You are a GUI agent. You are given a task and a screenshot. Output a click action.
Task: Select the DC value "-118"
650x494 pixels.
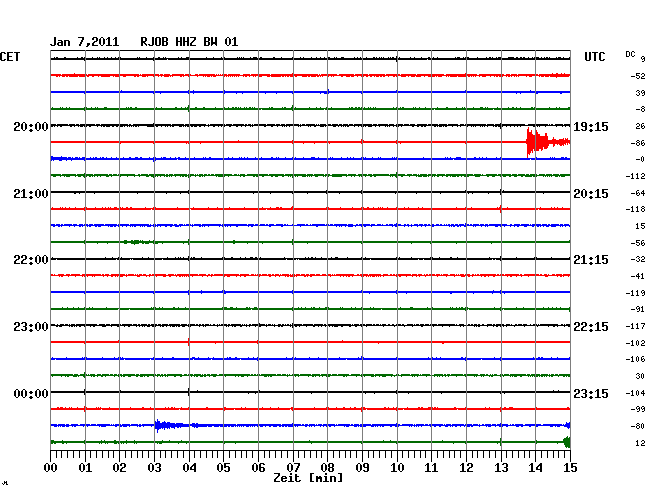click(x=635, y=209)
